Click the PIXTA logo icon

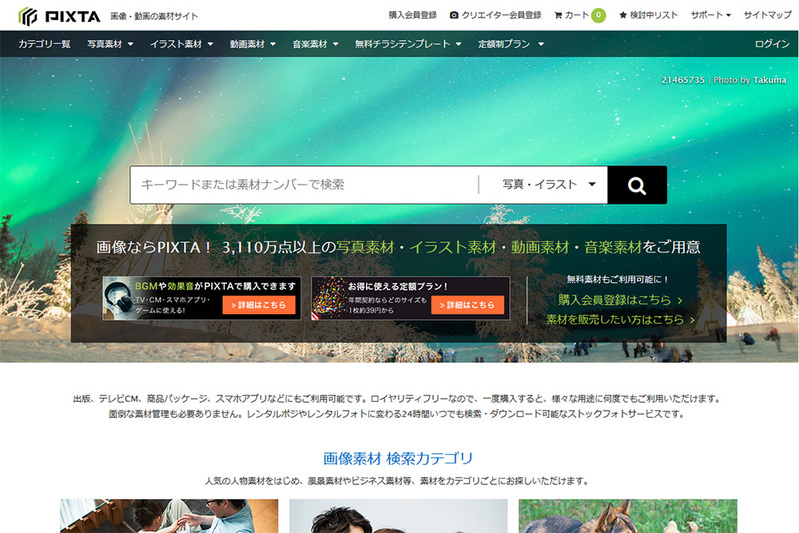click(28, 15)
